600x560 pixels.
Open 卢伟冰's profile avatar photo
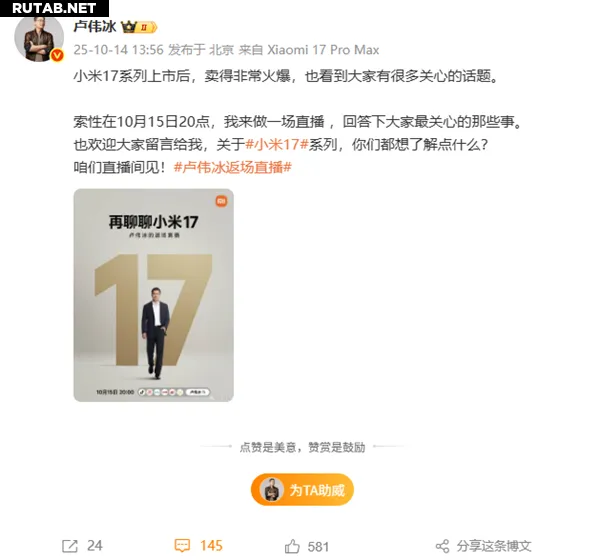39,38
